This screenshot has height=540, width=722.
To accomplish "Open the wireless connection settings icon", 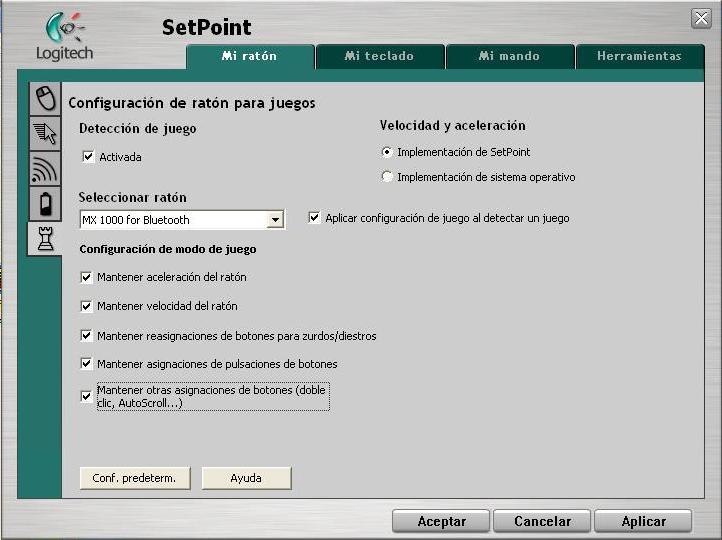I will pyautogui.click(x=45, y=169).
